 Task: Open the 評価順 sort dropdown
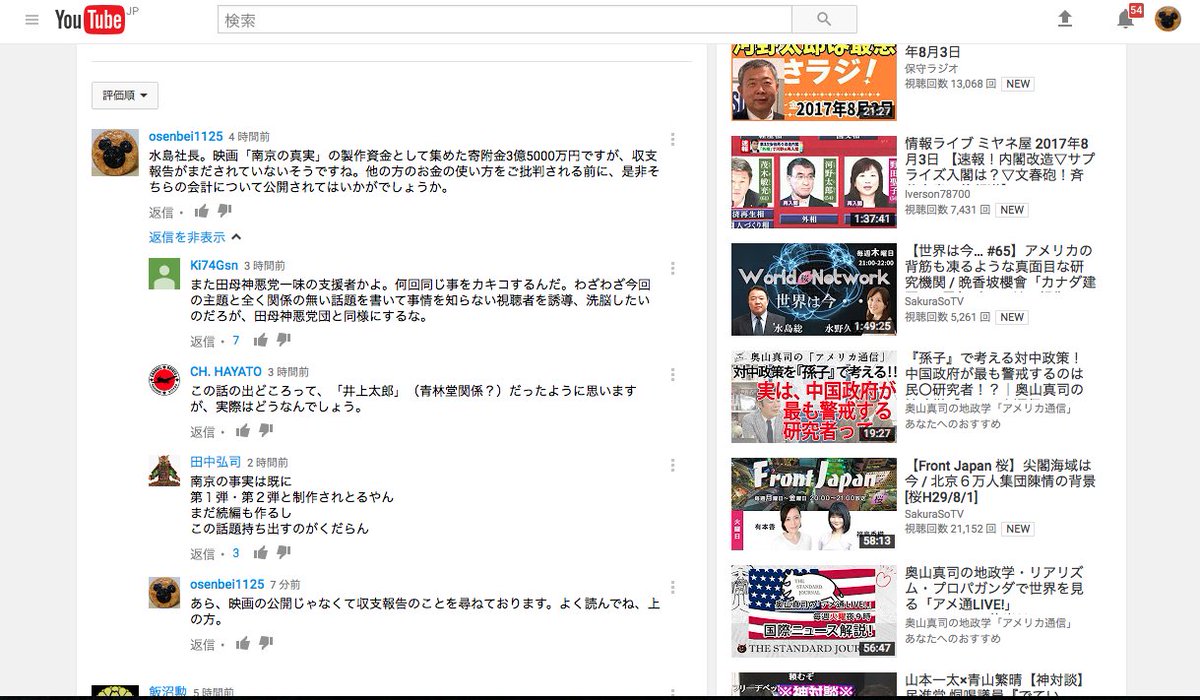click(x=125, y=96)
